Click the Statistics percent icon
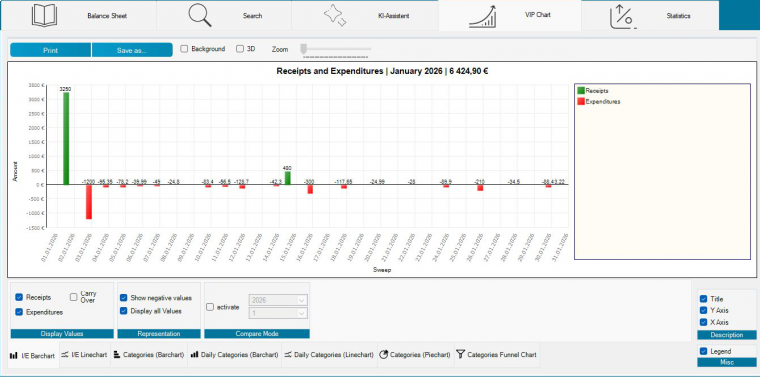The height and width of the screenshot is (377, 760). point(623,16)
